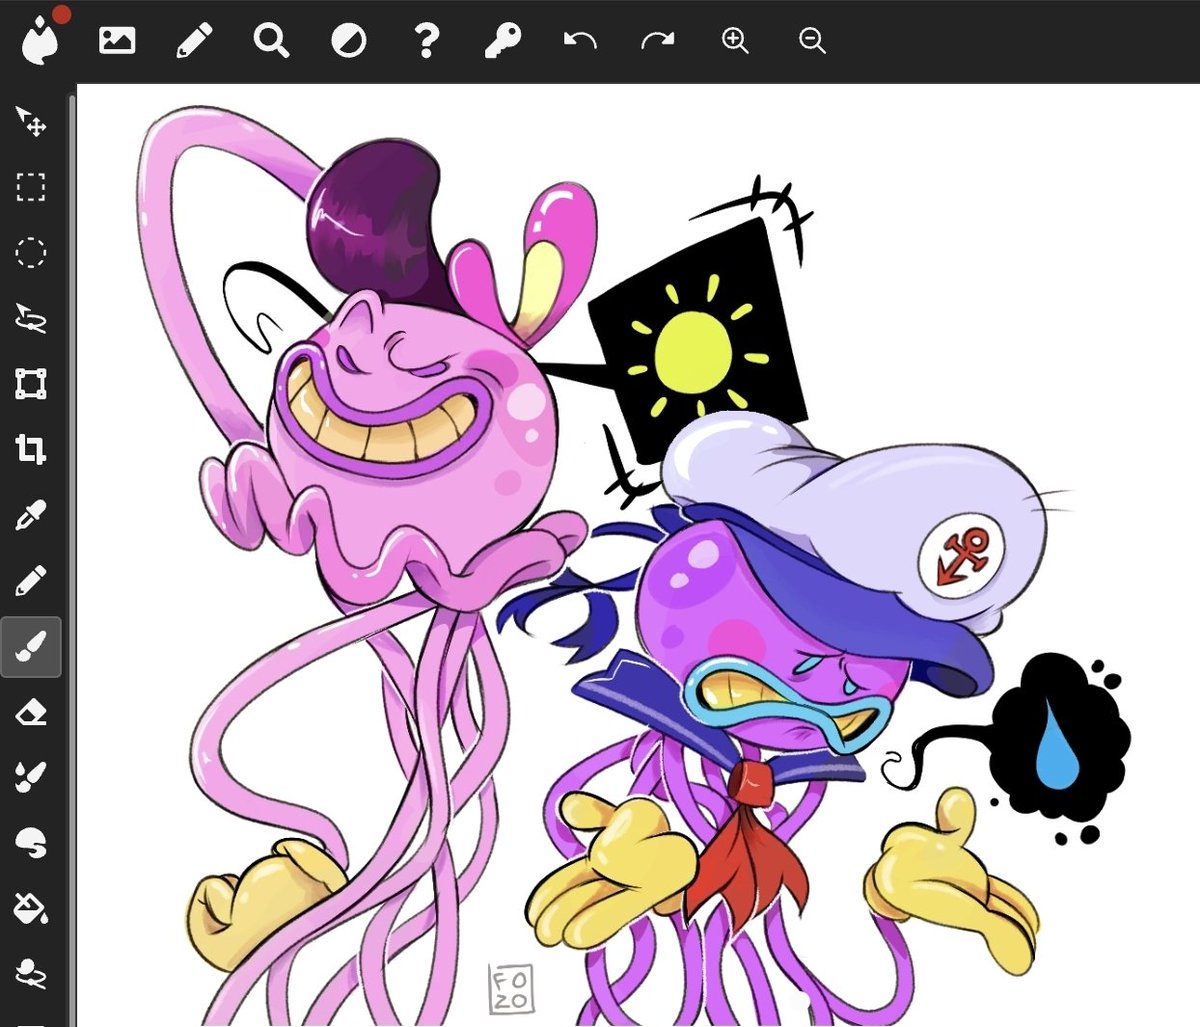Select the Paint Bucket fill tool
The height and width of the screenshot is (1027, 1200).
pyautogui.click(x=31, y=909)
